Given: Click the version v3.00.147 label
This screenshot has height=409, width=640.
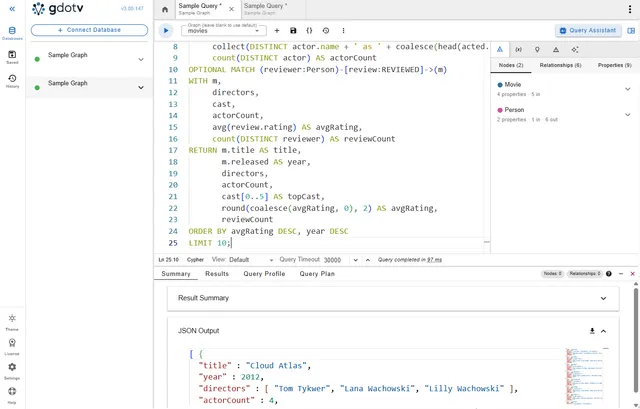Looking at the screenshot, I should (132, 9).
